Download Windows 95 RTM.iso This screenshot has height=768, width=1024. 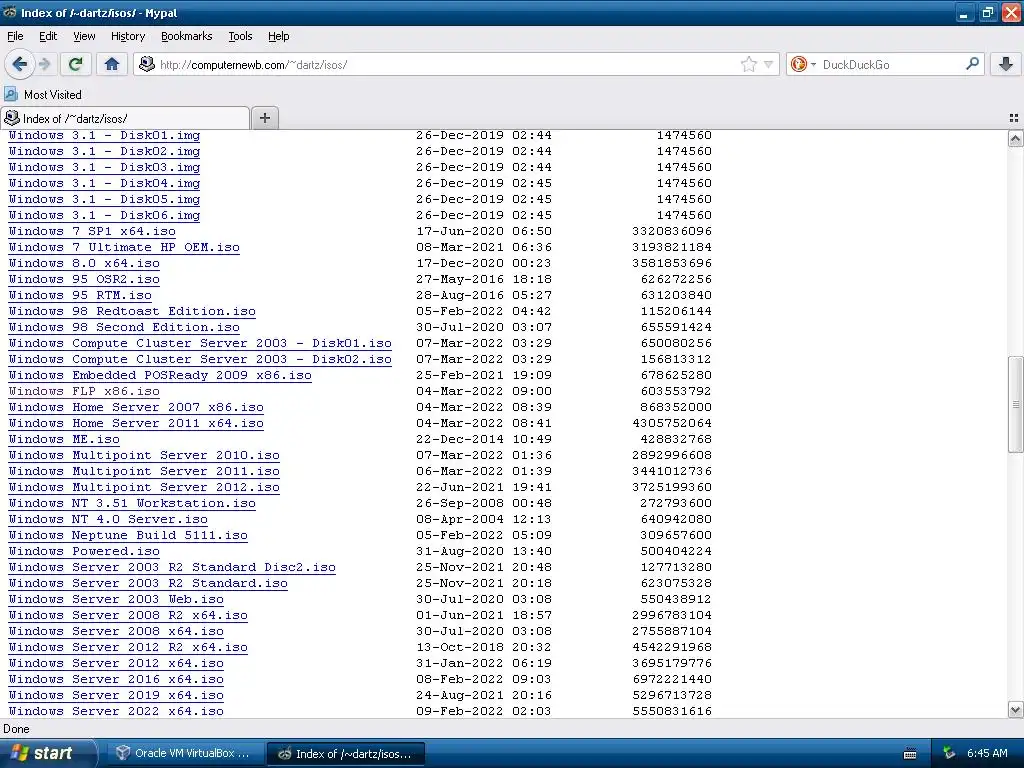(80, 295)
